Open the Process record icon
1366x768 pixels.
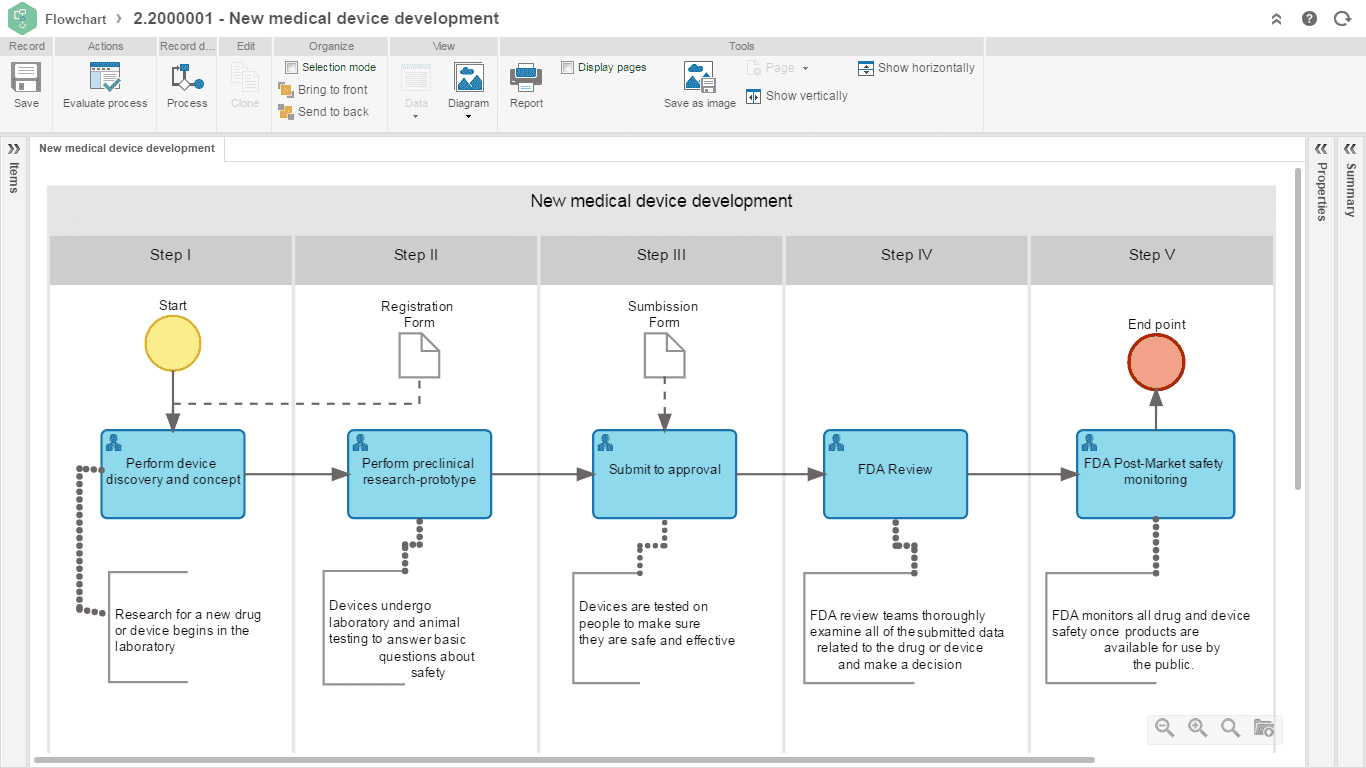[x=187, y=78]
